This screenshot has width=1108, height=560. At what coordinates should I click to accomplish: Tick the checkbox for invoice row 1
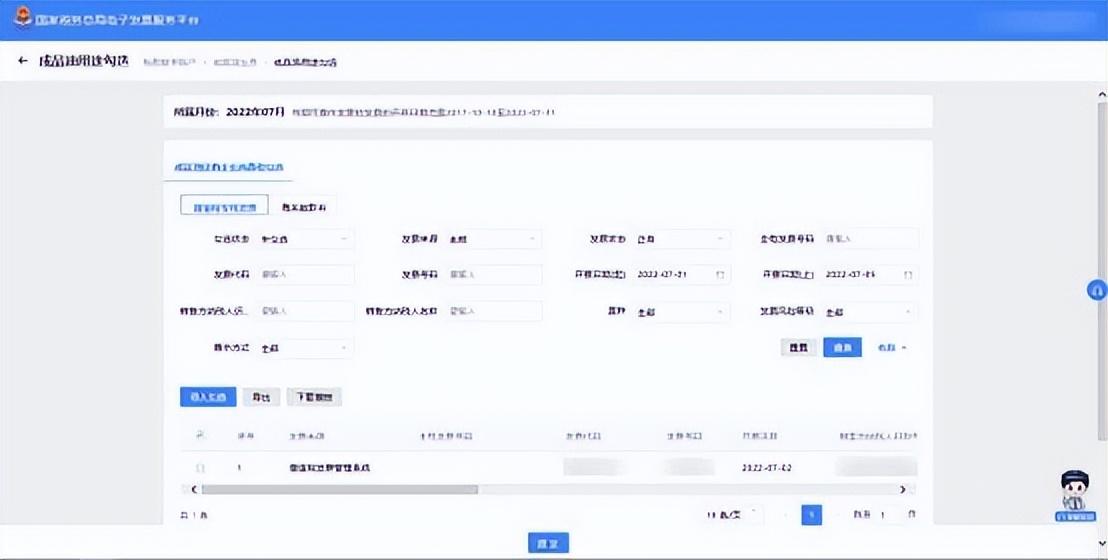coord(200,468)
